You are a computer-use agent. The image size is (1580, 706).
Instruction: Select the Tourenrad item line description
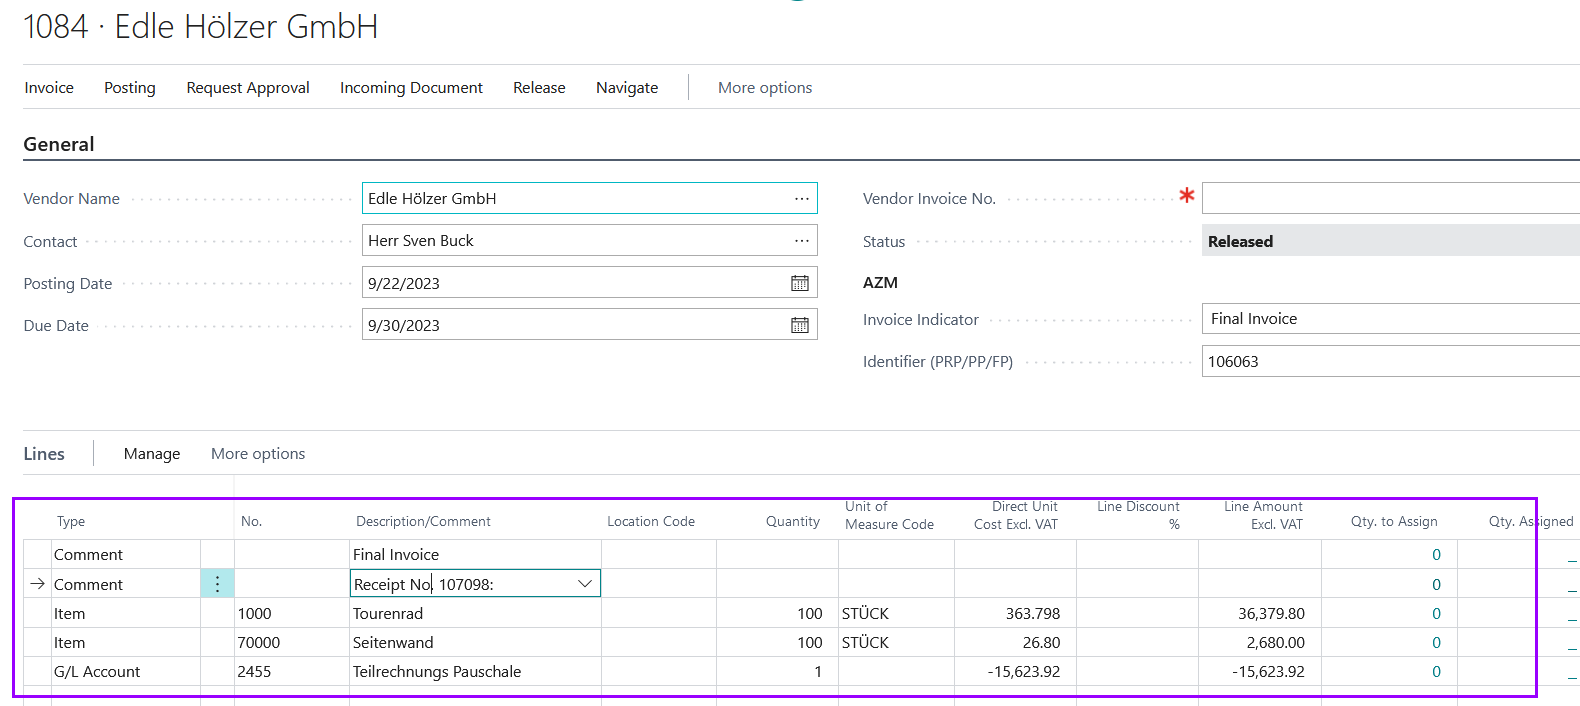(x=388, y=614)
